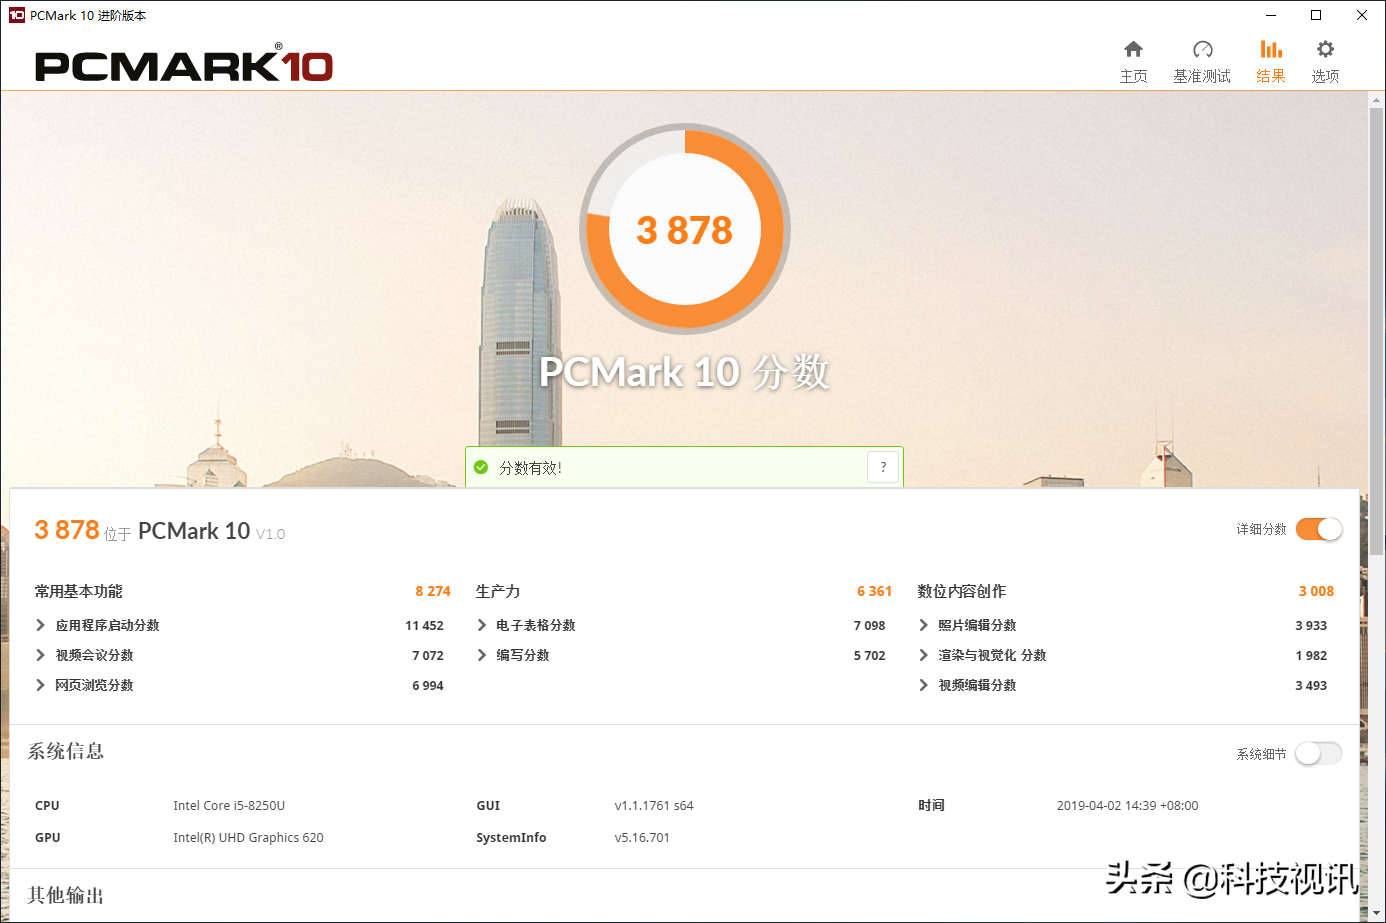Expand the 应用程序启动分数 row
Image resolution: width=1386 pixels, height=923 pixels.
click(x=40, y=625)
